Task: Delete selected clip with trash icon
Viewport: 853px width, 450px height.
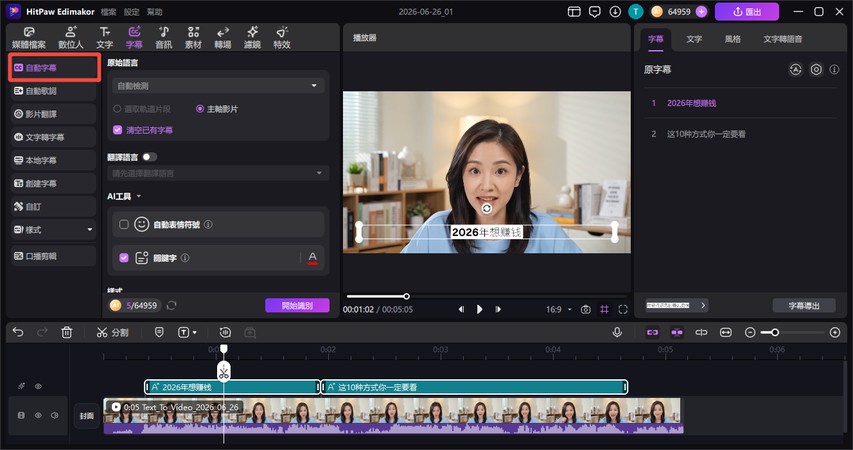Action: point(66,332)
